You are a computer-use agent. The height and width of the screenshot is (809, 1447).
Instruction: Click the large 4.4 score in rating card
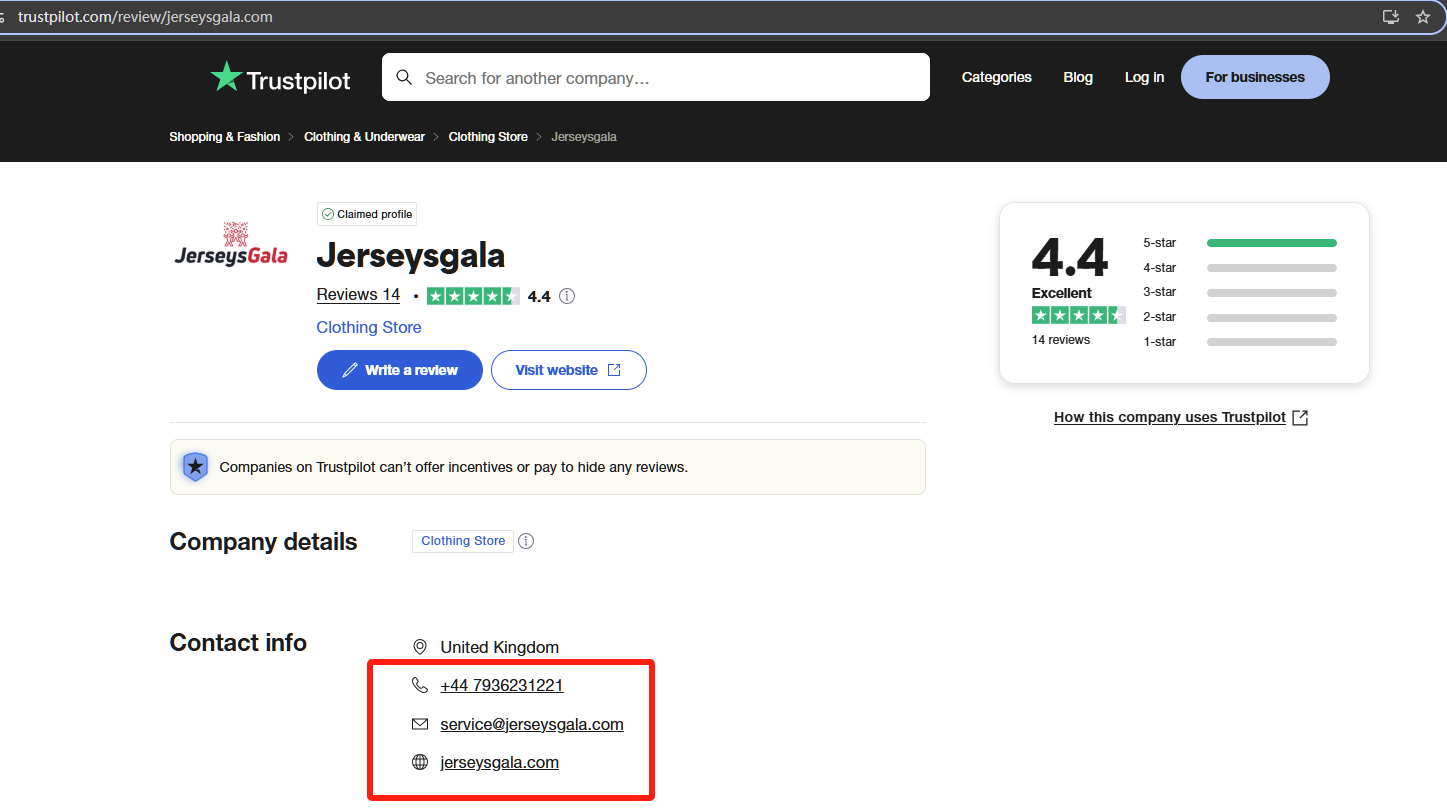[x=1070, y=258]
